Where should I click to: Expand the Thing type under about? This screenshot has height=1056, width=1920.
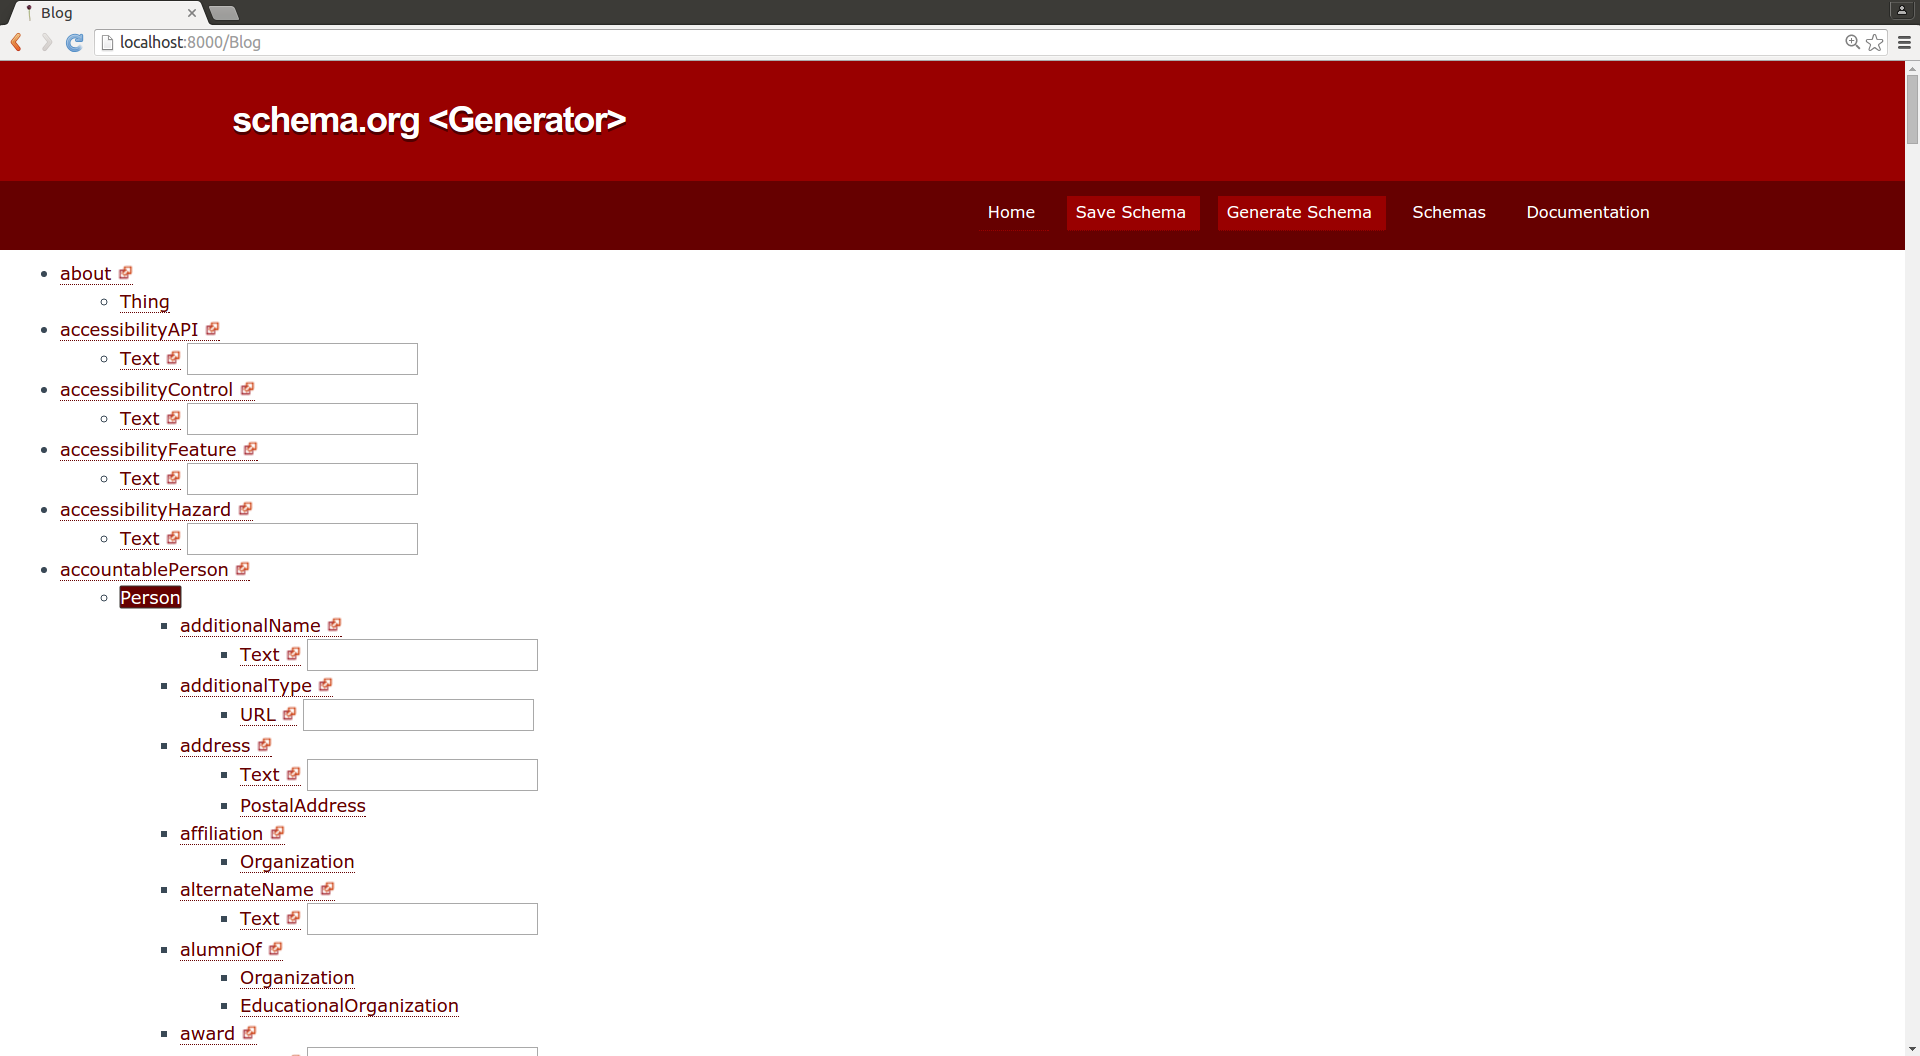[144, 301]
